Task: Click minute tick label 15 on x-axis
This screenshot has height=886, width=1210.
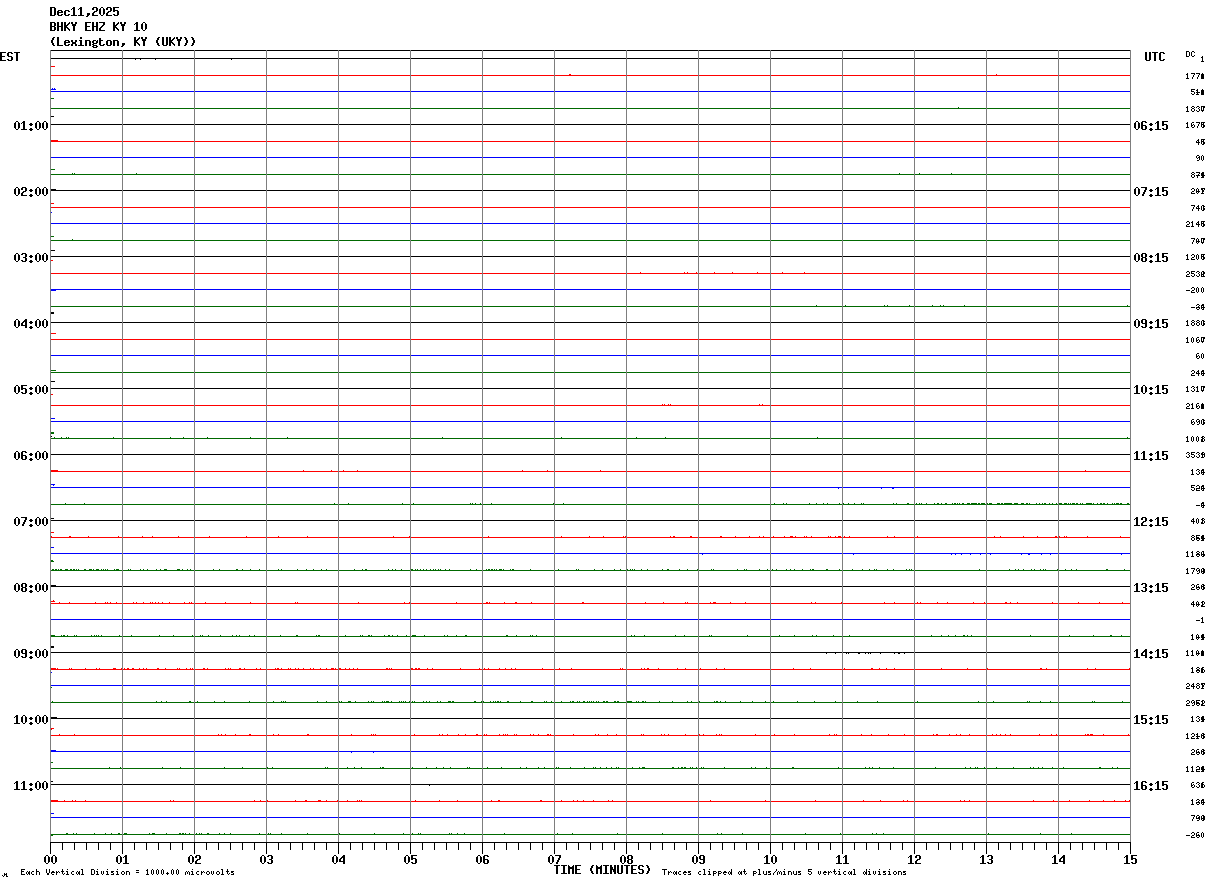Action: (x=1130, y=859)
